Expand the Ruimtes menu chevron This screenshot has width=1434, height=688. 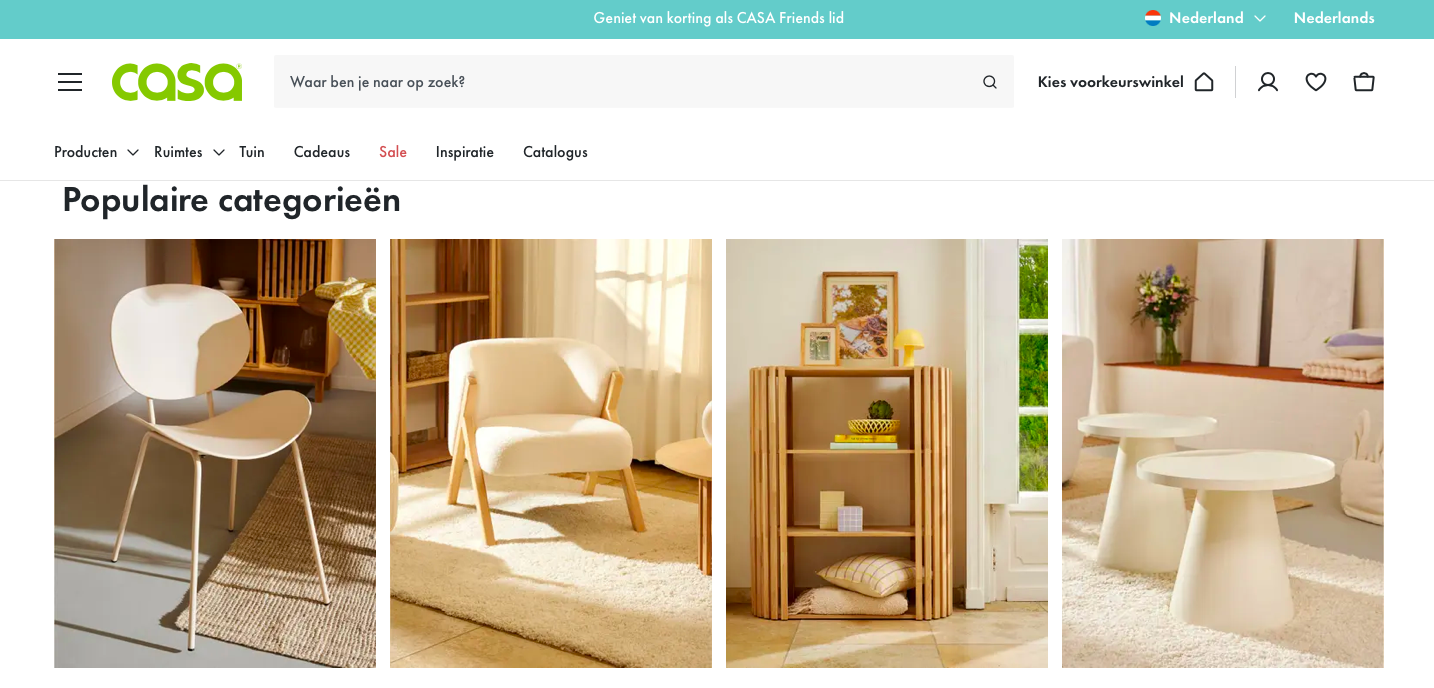(x=218, y=152)
